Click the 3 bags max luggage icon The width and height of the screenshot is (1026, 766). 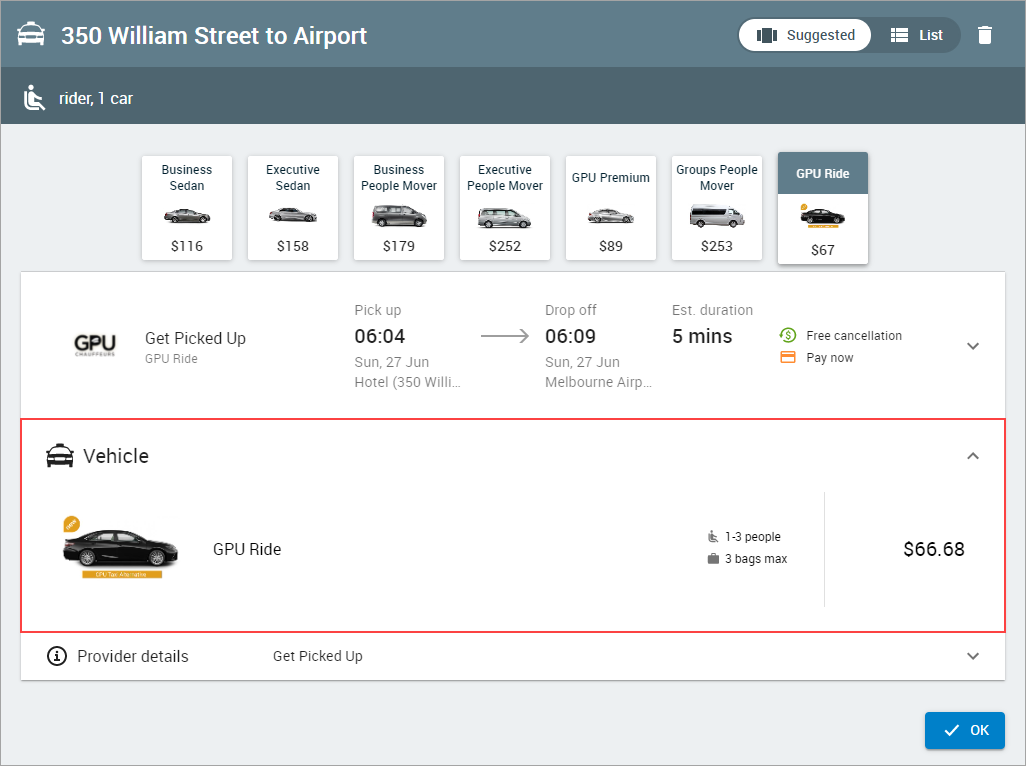tap(713, 559)
